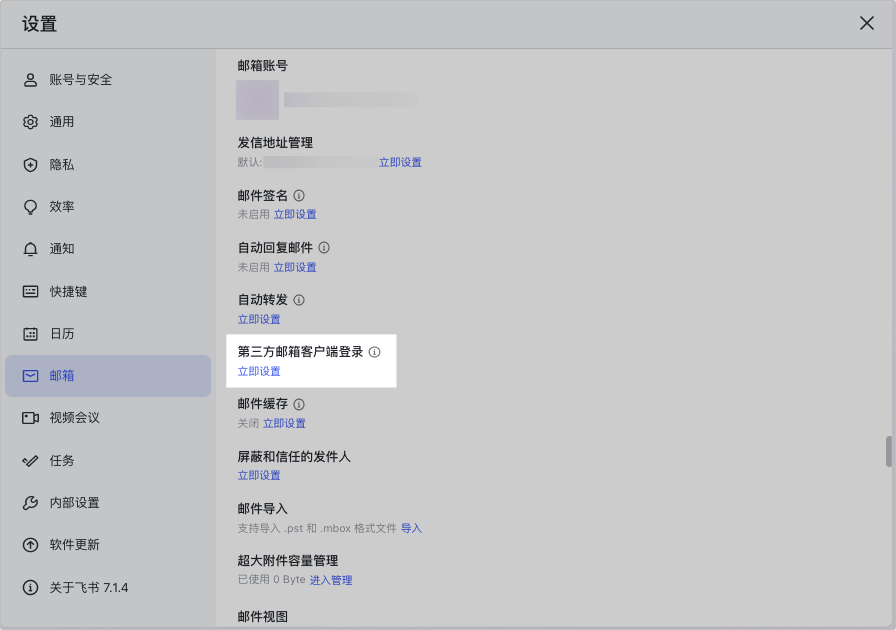This screenshot has width=896, height=630.
Task: Click the 邮箱账号 heading
Action: click(x=263, y=66)
